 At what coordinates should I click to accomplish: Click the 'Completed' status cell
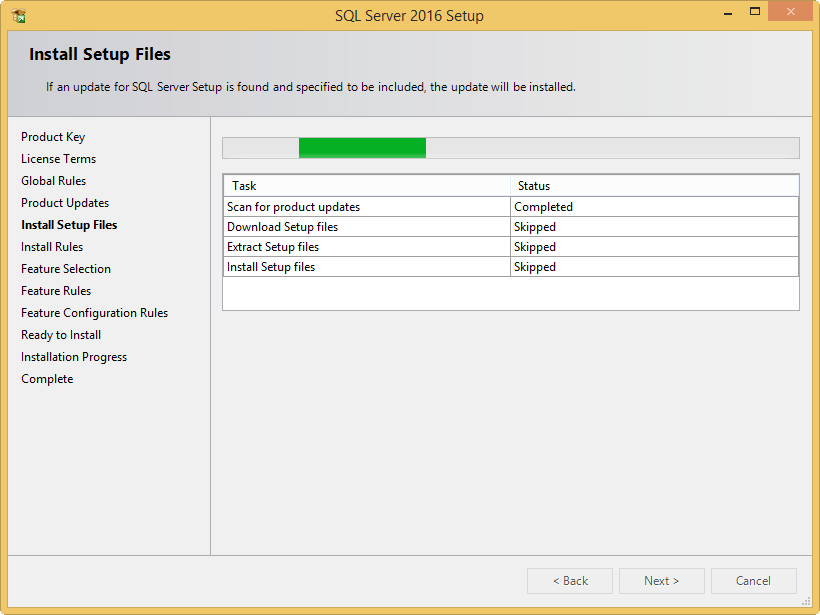tap(655, 207)
